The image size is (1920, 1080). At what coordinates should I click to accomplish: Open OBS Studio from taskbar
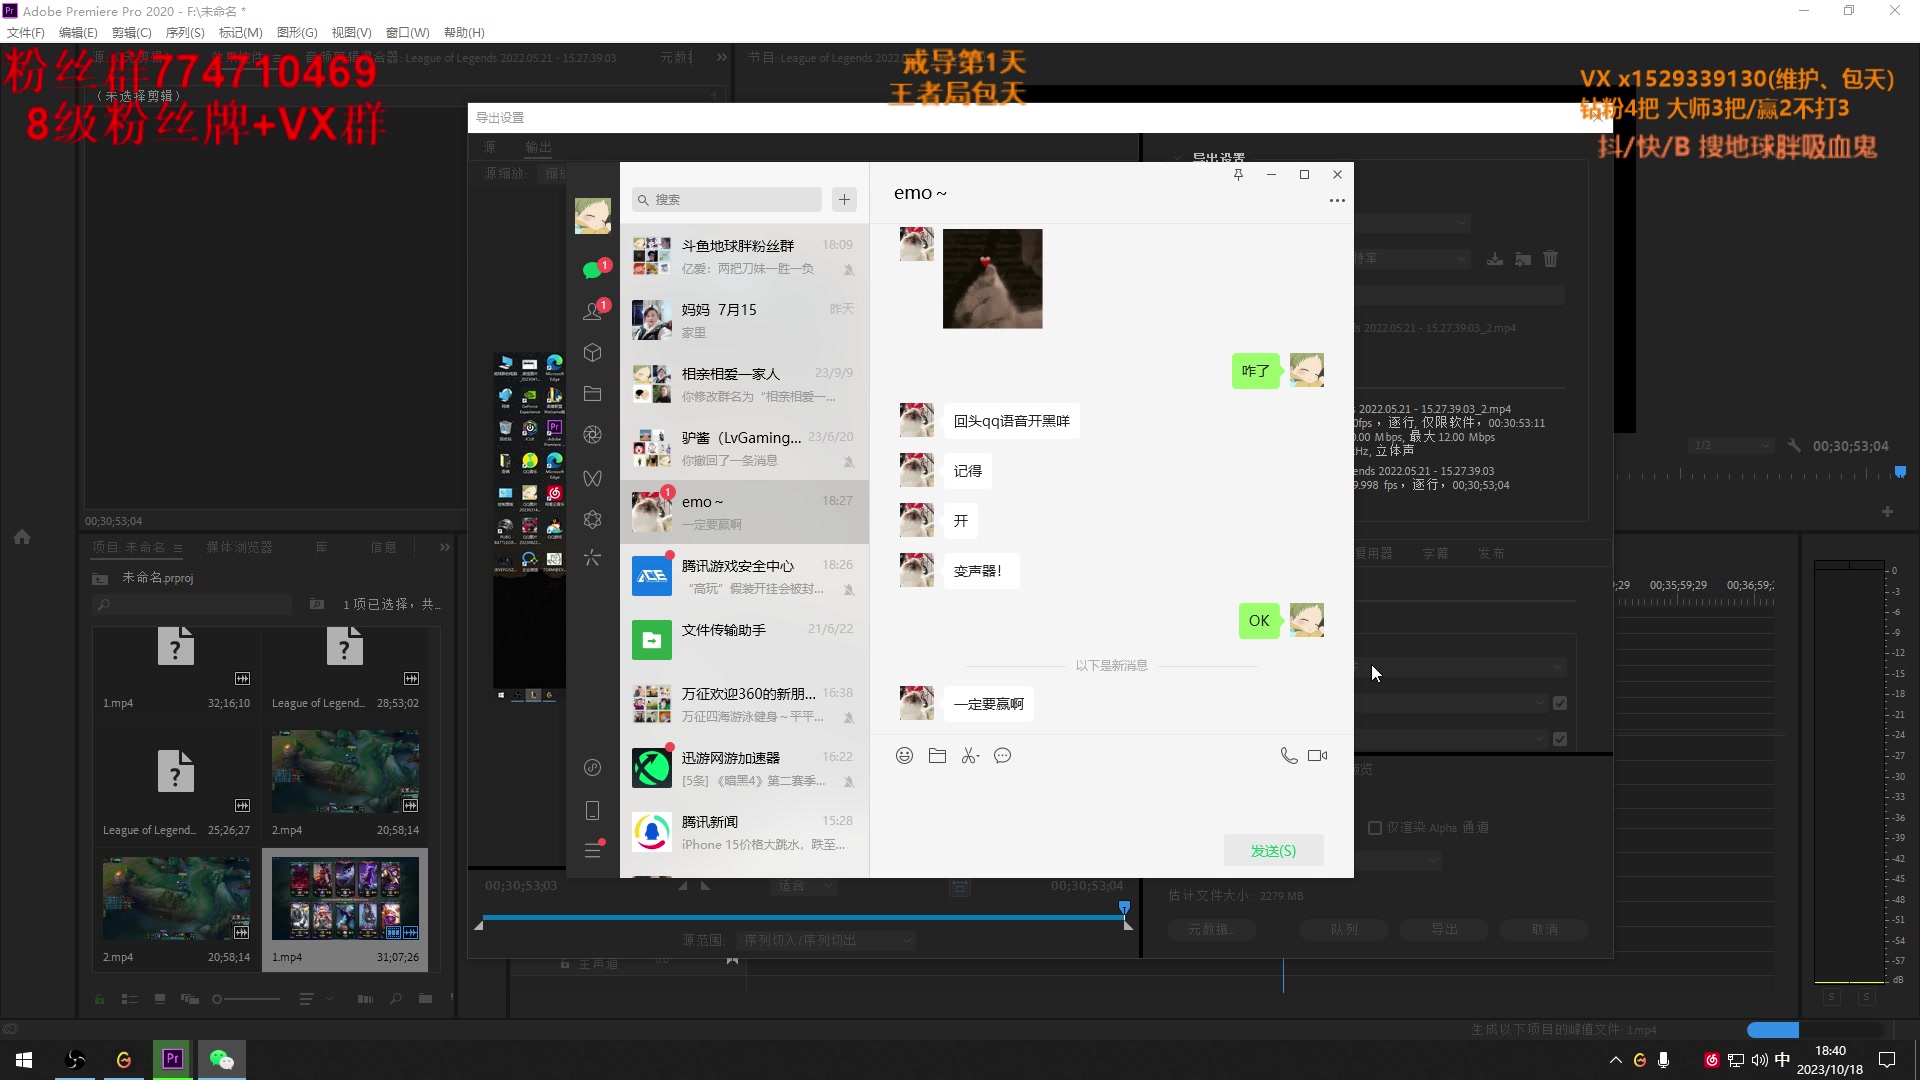tap(75, 1060)
